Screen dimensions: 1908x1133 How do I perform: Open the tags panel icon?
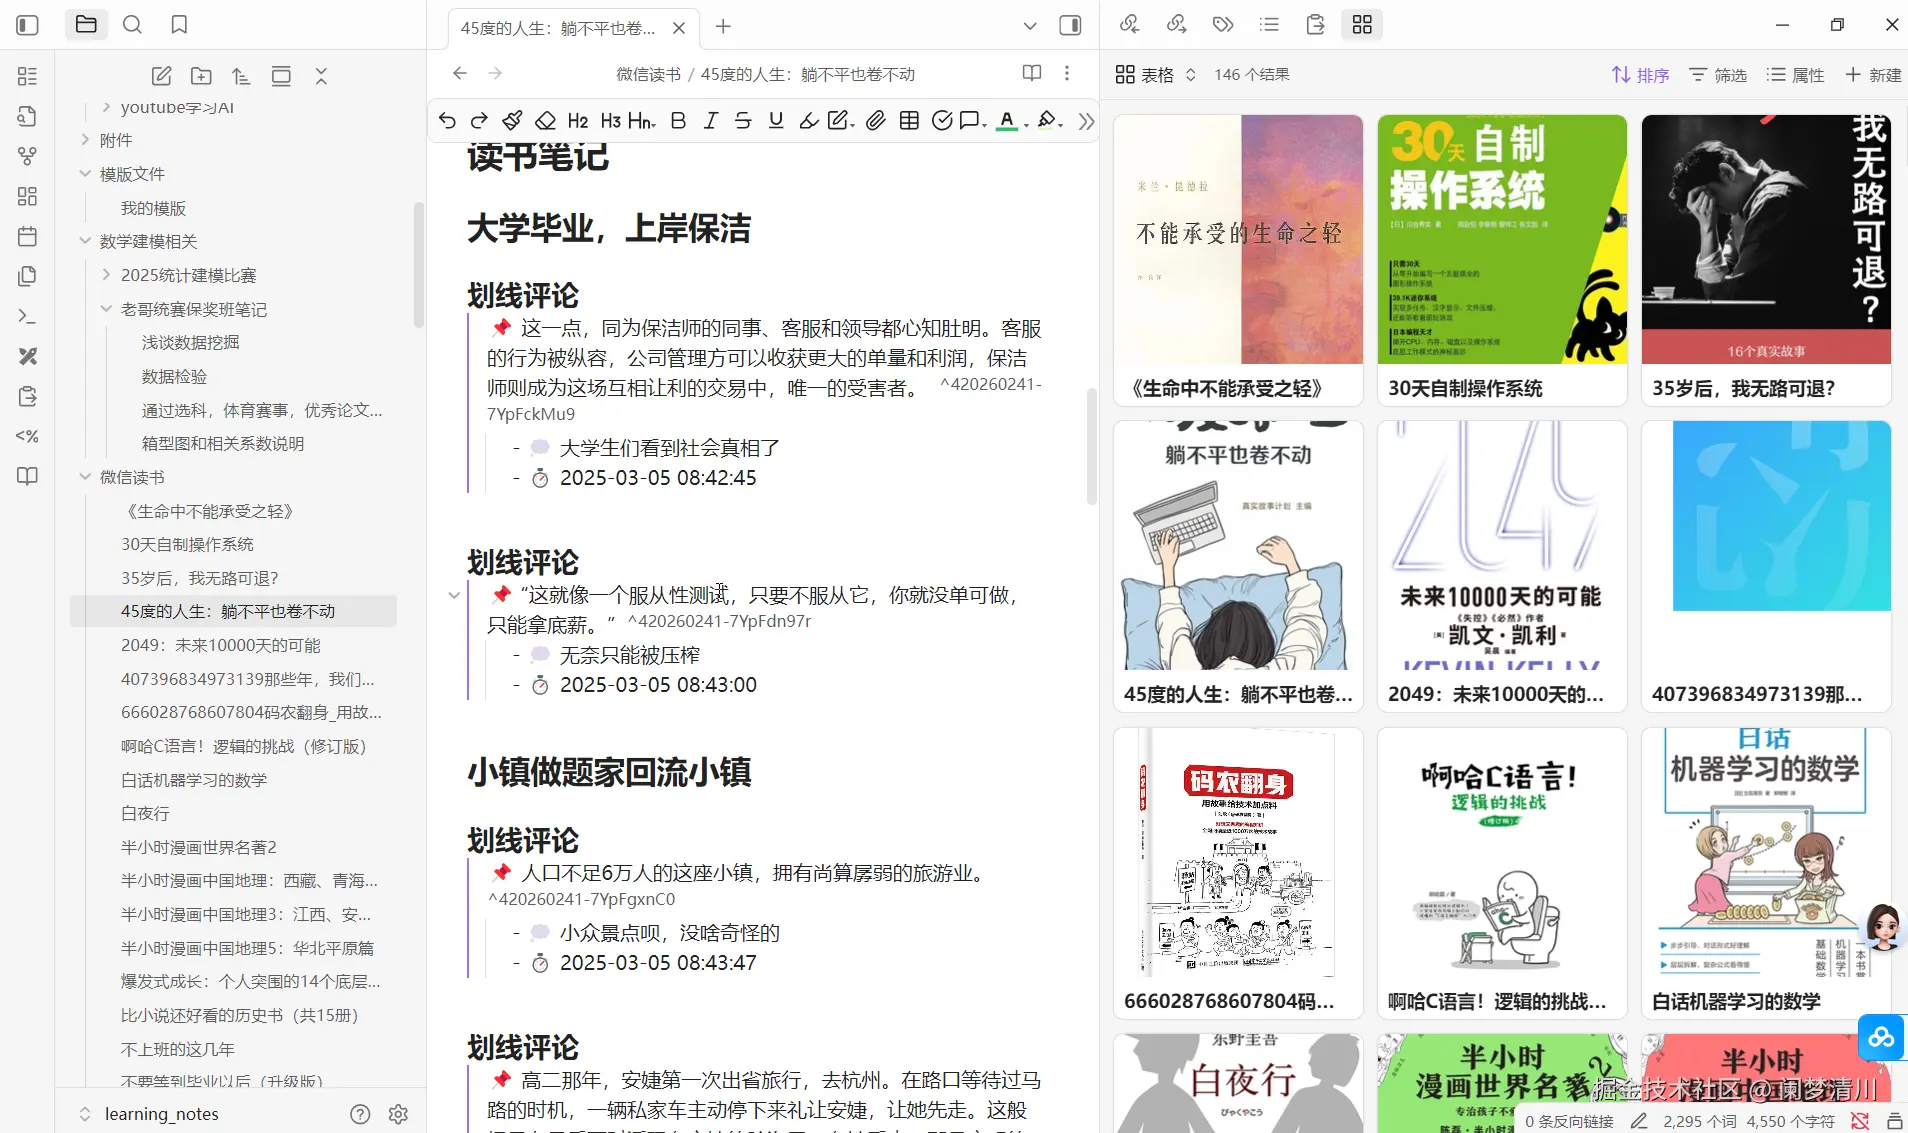click(1223, 24)
